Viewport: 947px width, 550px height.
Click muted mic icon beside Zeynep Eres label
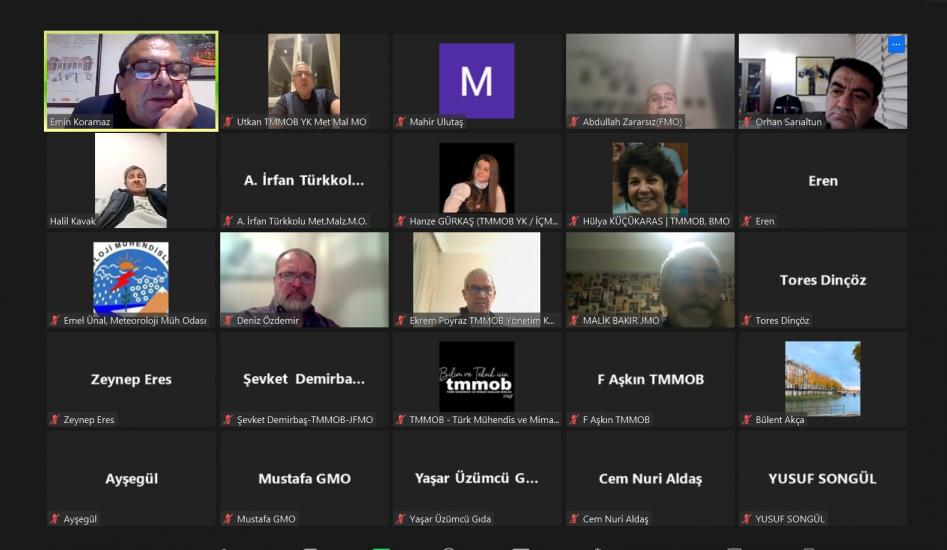click(x=55, y=420)
